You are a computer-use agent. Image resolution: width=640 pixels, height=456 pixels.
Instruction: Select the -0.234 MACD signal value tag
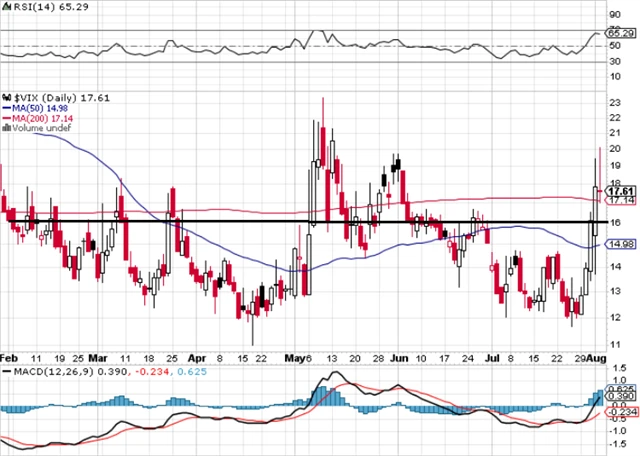click(621, 412)
